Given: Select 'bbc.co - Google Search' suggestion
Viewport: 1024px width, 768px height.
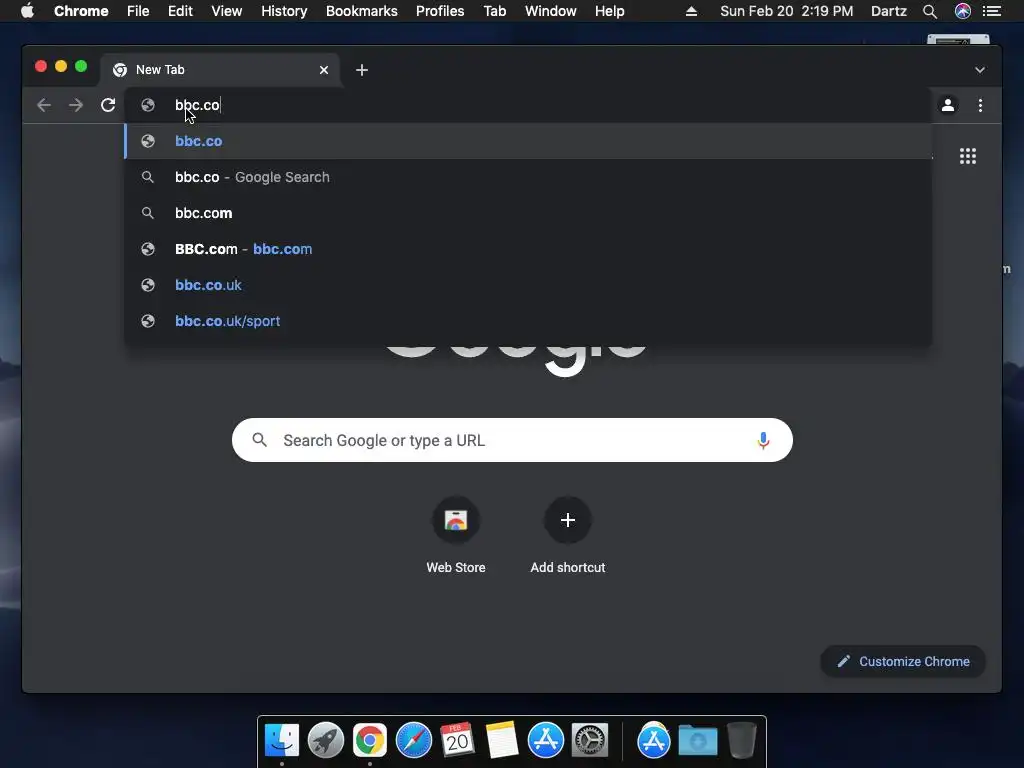Looking at the screenshot, I should coord(528,177).
